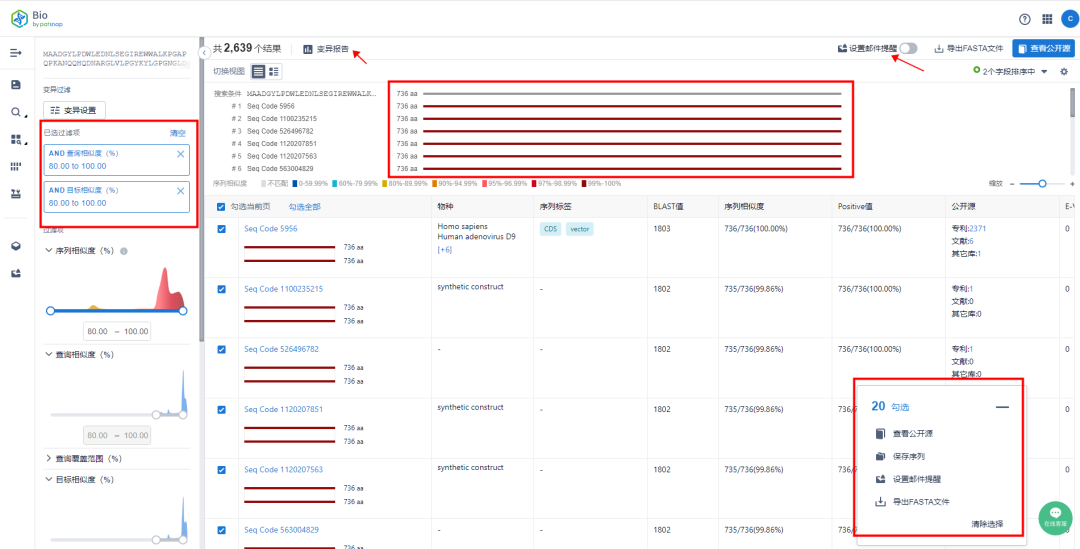The image size is (1080, 549).
Task: Click the 变异设置 button
Action: 74,110
